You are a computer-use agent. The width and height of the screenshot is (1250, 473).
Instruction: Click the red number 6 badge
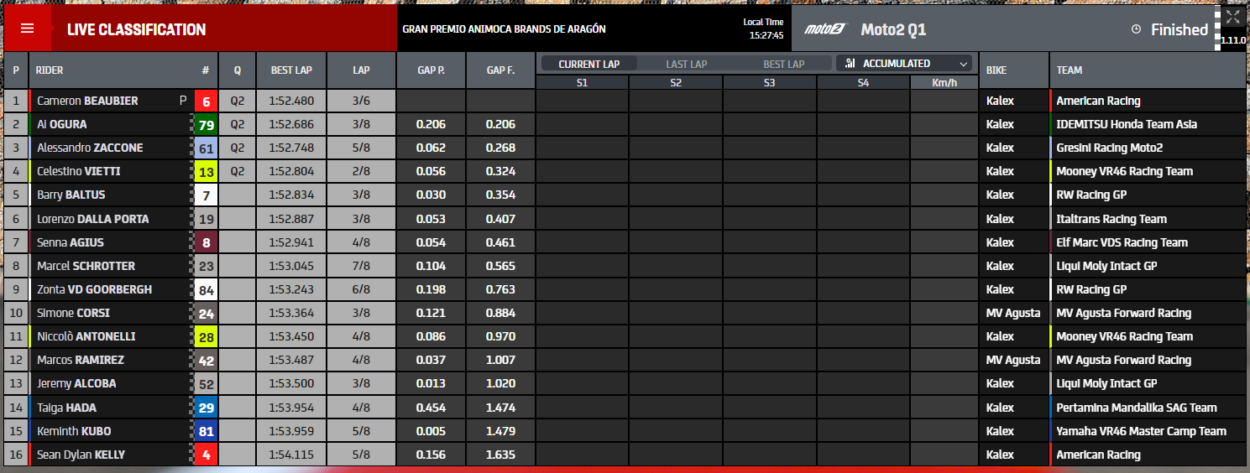tap(205, 101)
